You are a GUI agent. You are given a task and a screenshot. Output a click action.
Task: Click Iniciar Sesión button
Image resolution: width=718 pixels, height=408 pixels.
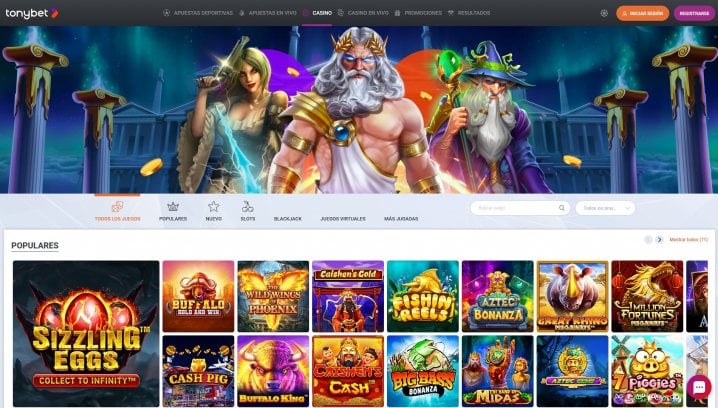click(x=642, y=13)
